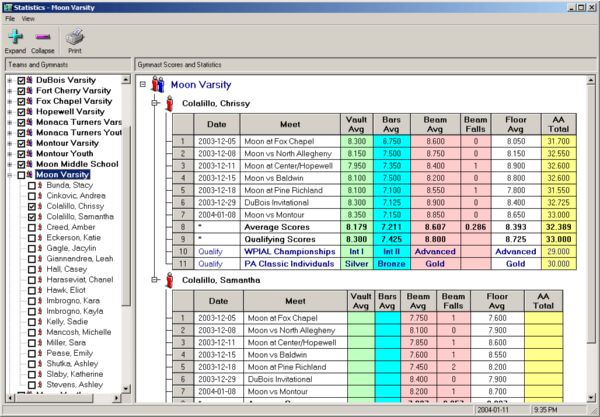Expand the Monaca Turners Yout tree node
Viewport: 600px width, 417px height.
point(10,133)
